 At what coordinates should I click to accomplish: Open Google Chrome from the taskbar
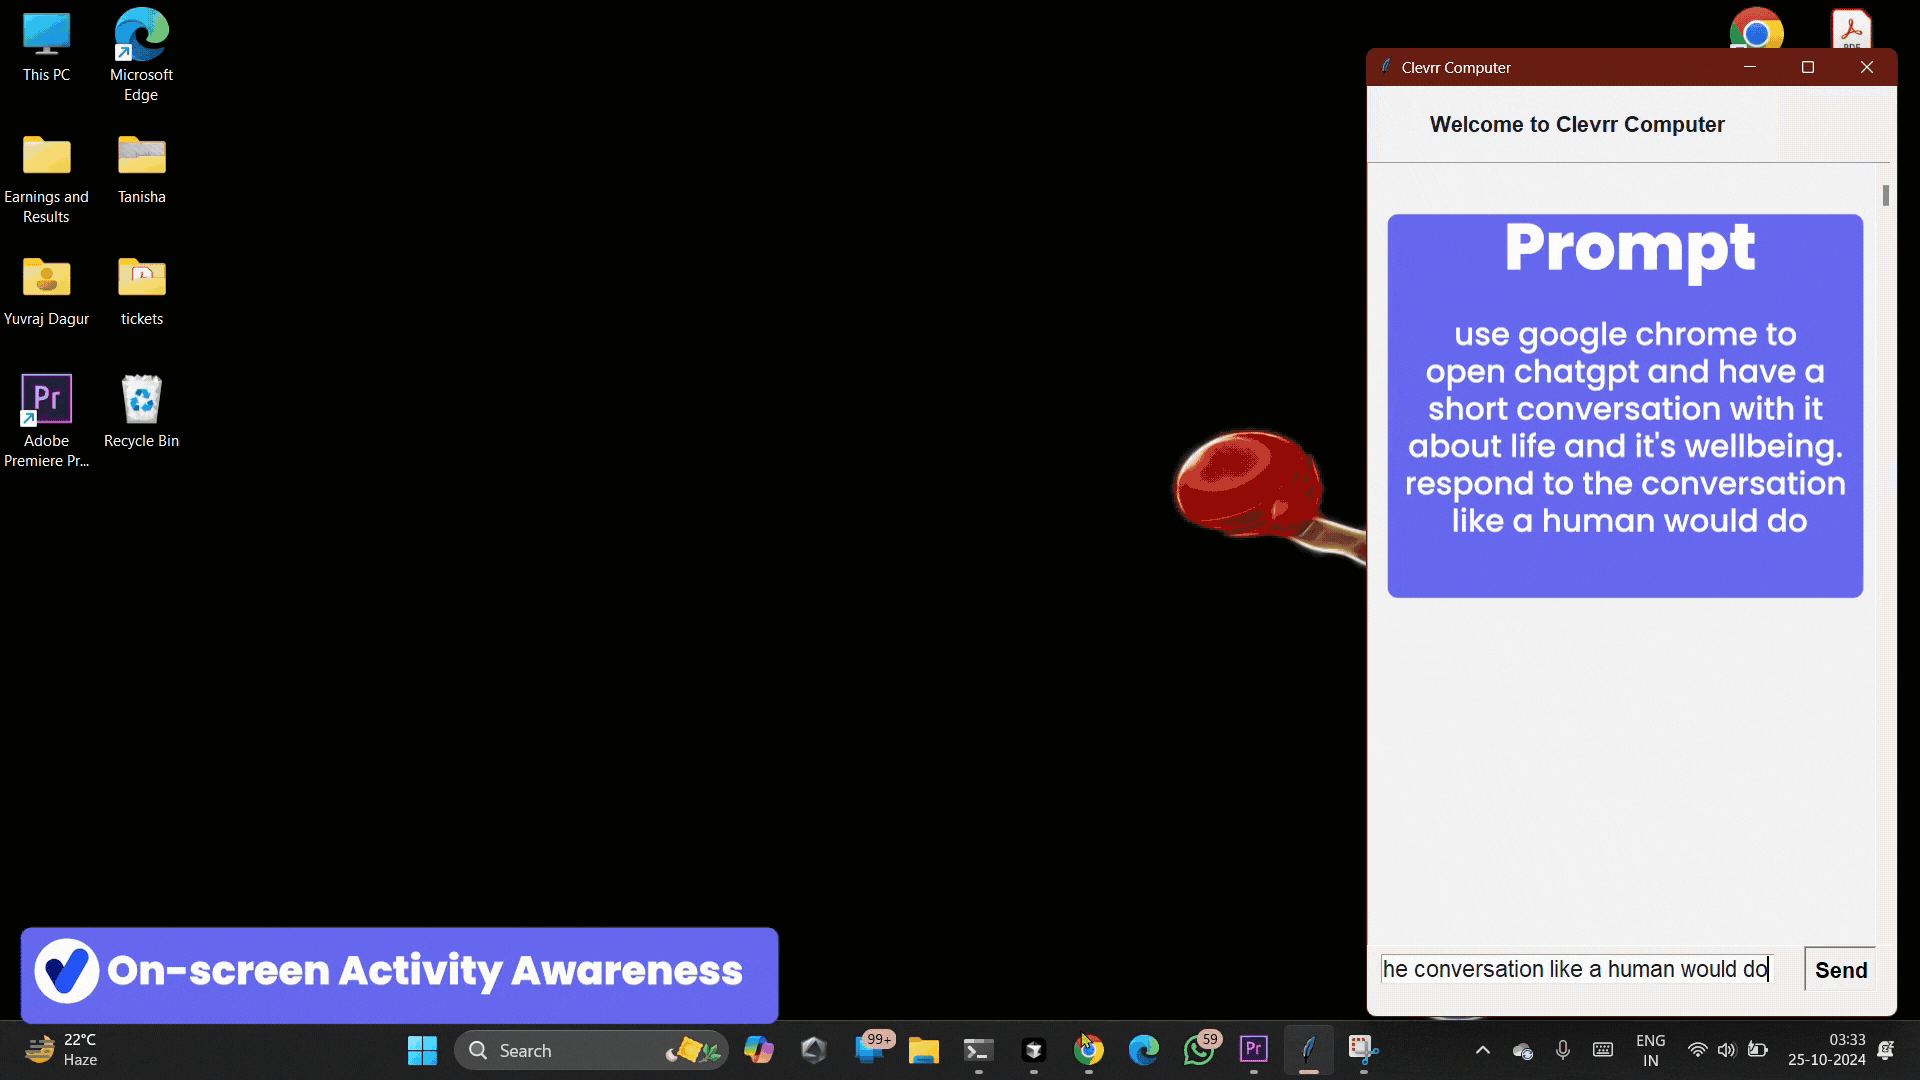click(1089, 1050)
